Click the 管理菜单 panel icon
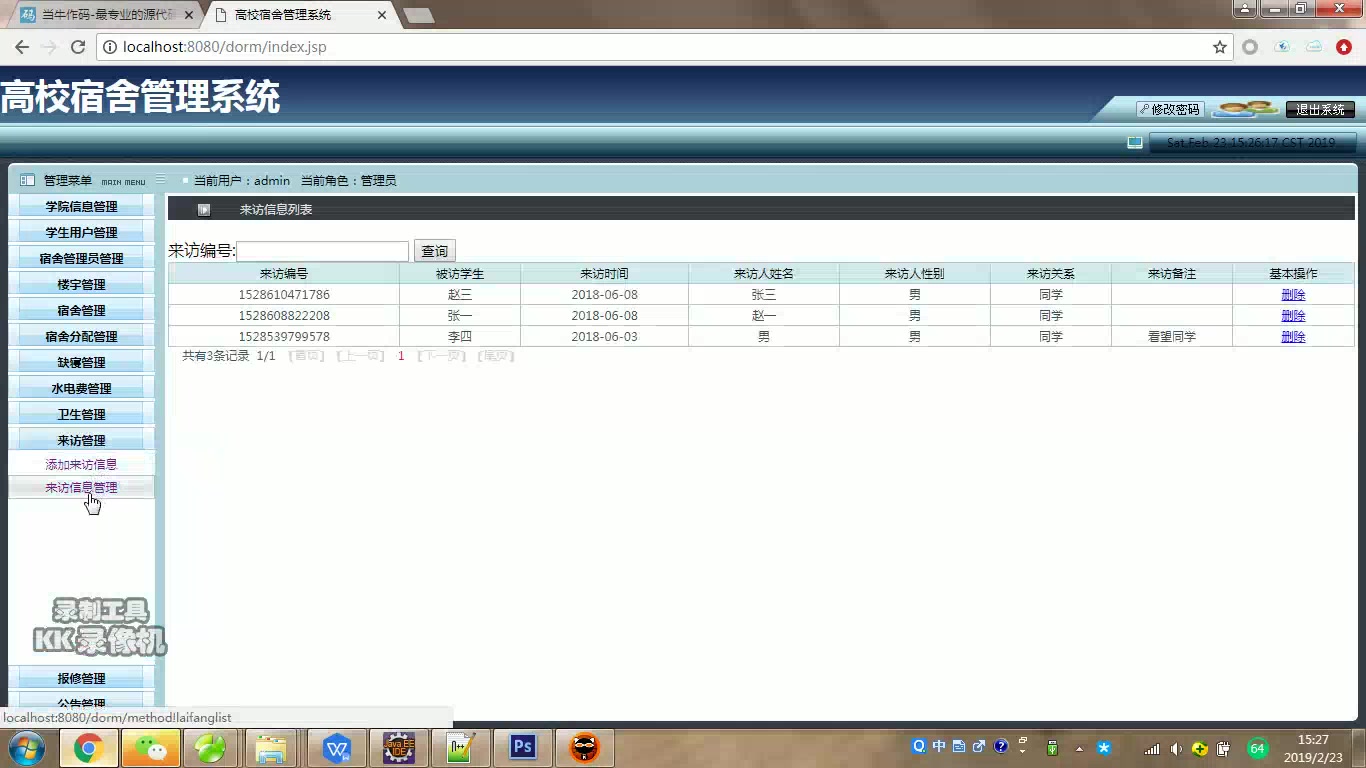This screenshot has height=768, width=1366. pyautogui.click(x=27, y=180)
